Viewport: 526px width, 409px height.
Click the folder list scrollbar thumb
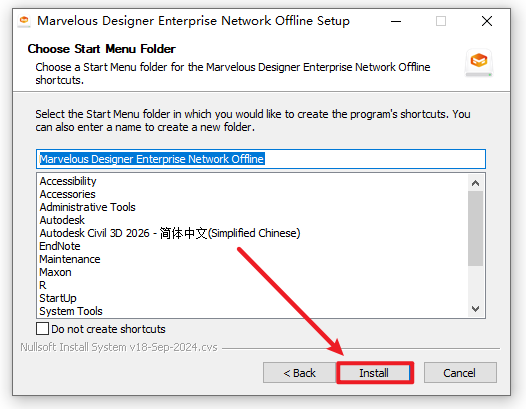(x=475, y=228)
